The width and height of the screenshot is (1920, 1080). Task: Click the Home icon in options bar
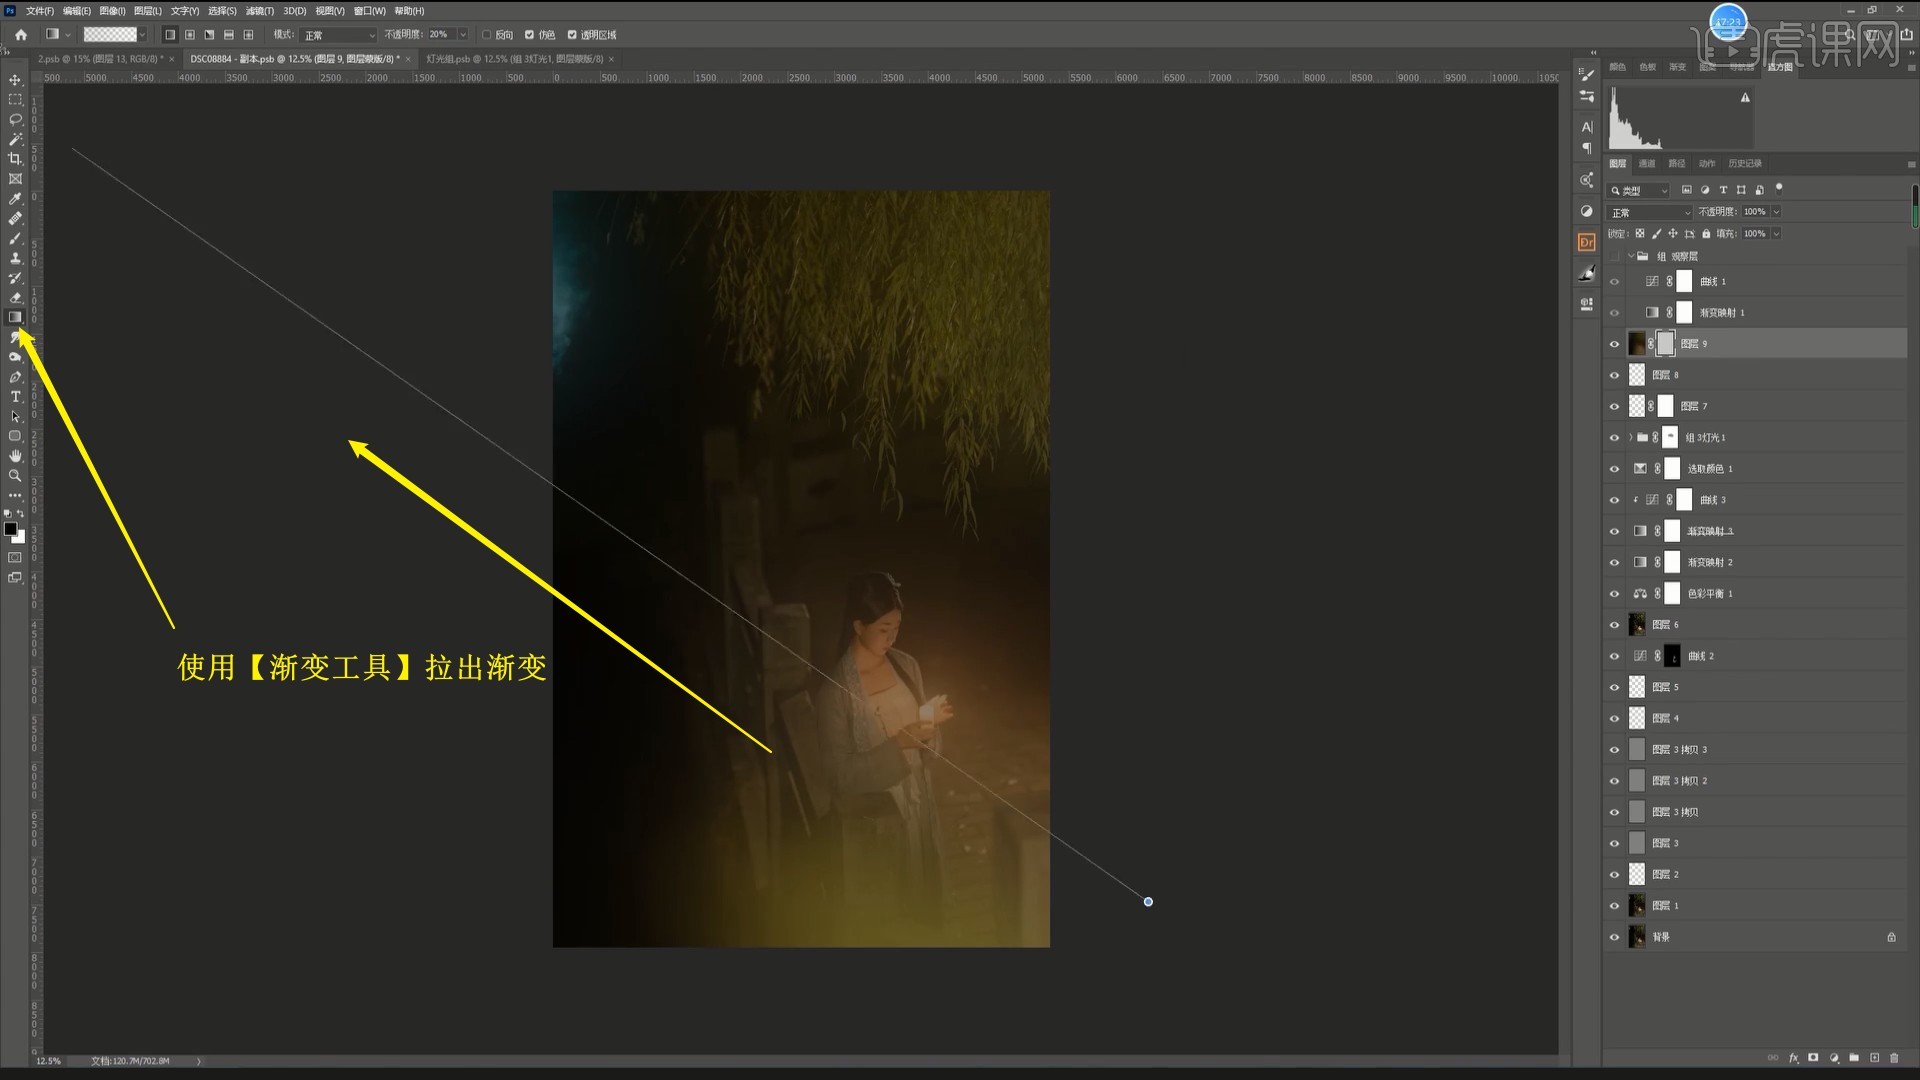pyautogui.click(x=21, y=35)
